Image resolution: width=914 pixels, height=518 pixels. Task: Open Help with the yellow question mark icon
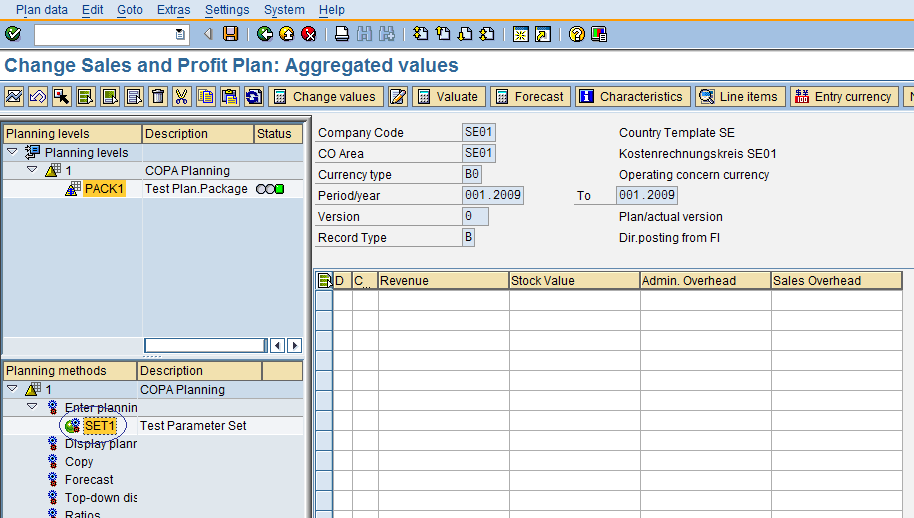[x=576, y=34]
